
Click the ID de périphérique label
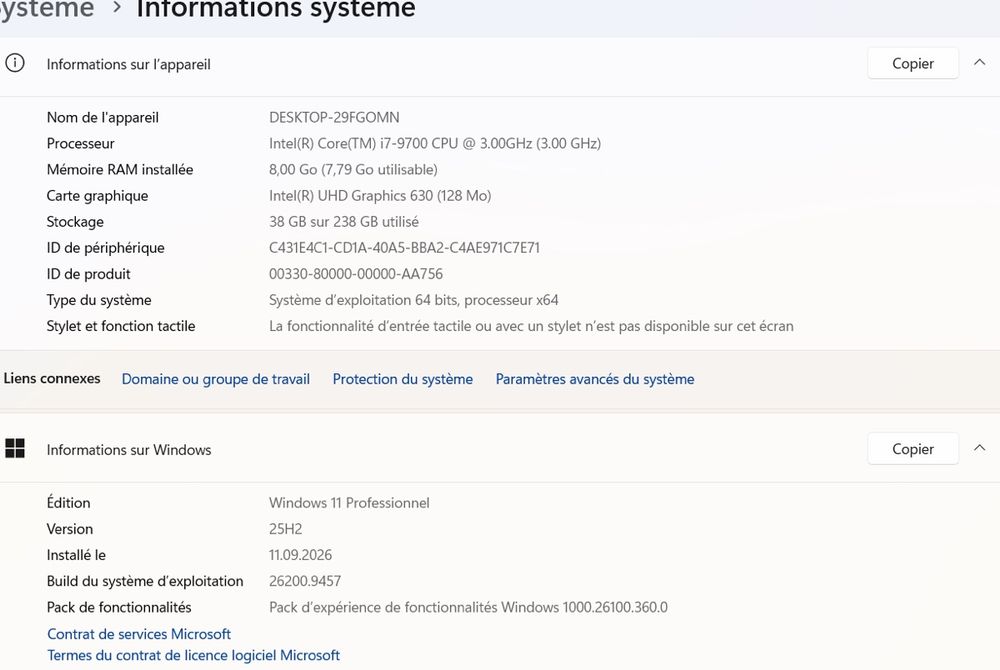point(105,248)
